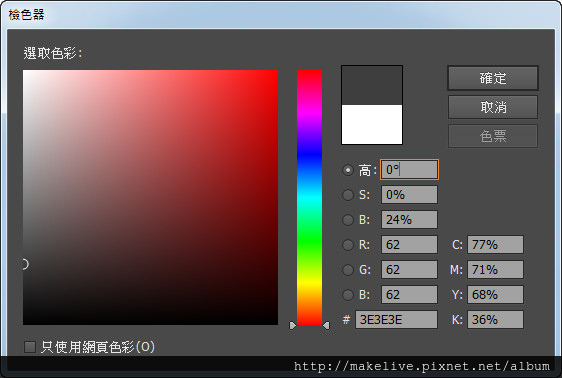The image size is (562, 378).
Task: Click the new dark gray color preview
Action: [x=372, y=85]
